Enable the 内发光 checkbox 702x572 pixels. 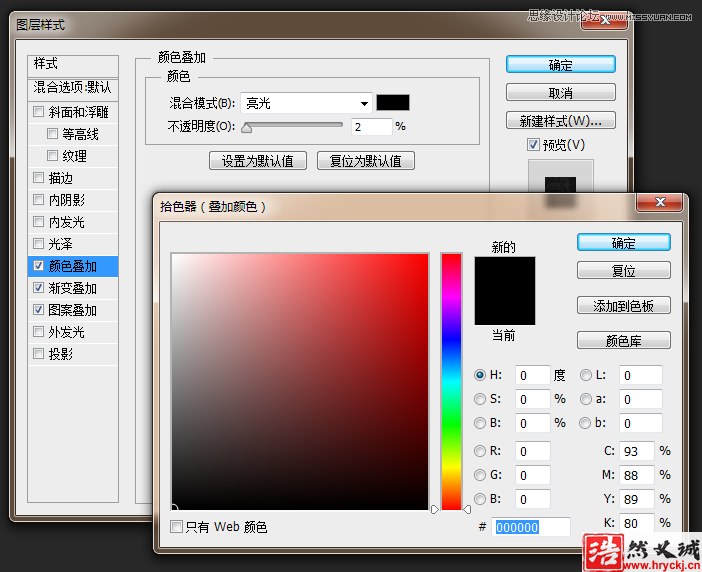[39, 221]
